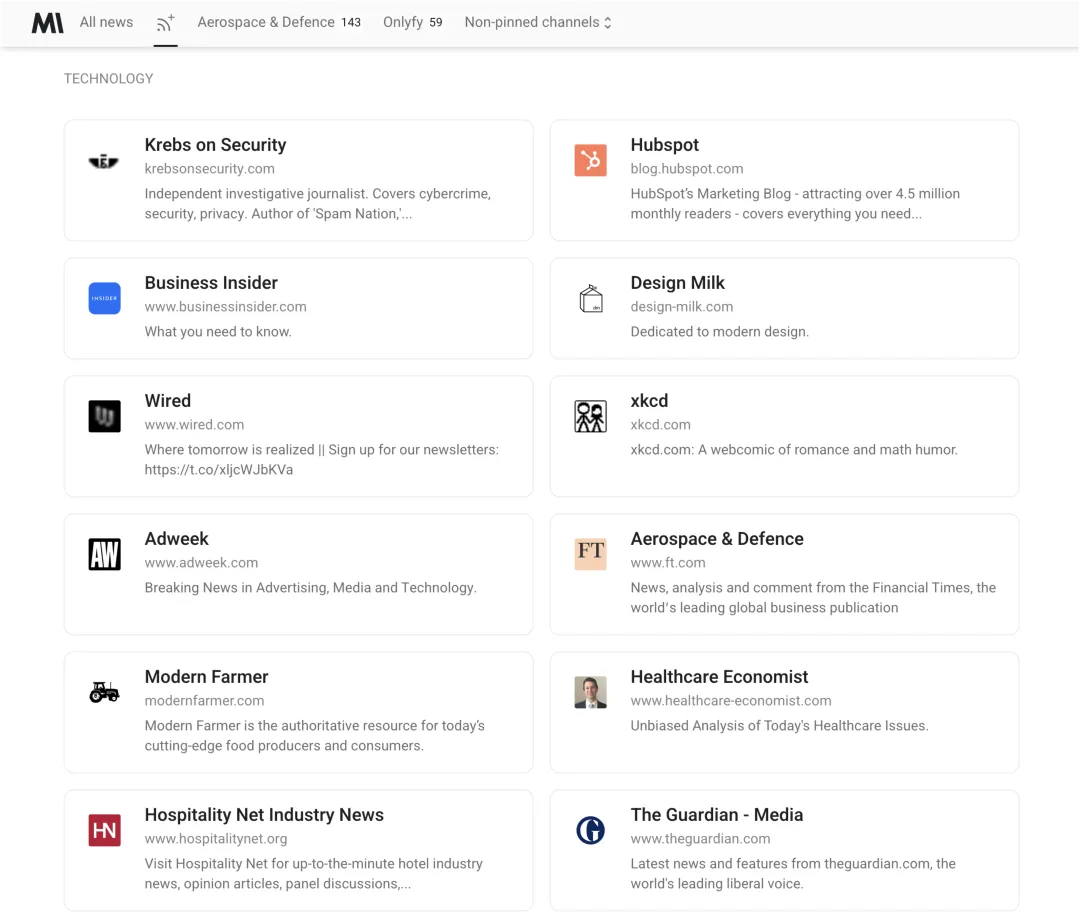Click the Hubspot orange logo icon

[x=590, y=160]
